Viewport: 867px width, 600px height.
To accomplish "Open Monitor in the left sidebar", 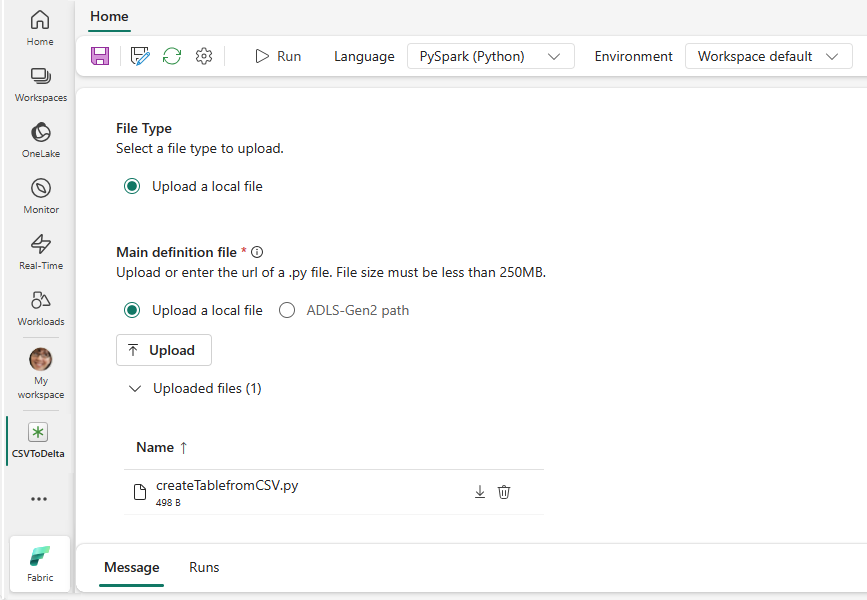I will (41, 196).
